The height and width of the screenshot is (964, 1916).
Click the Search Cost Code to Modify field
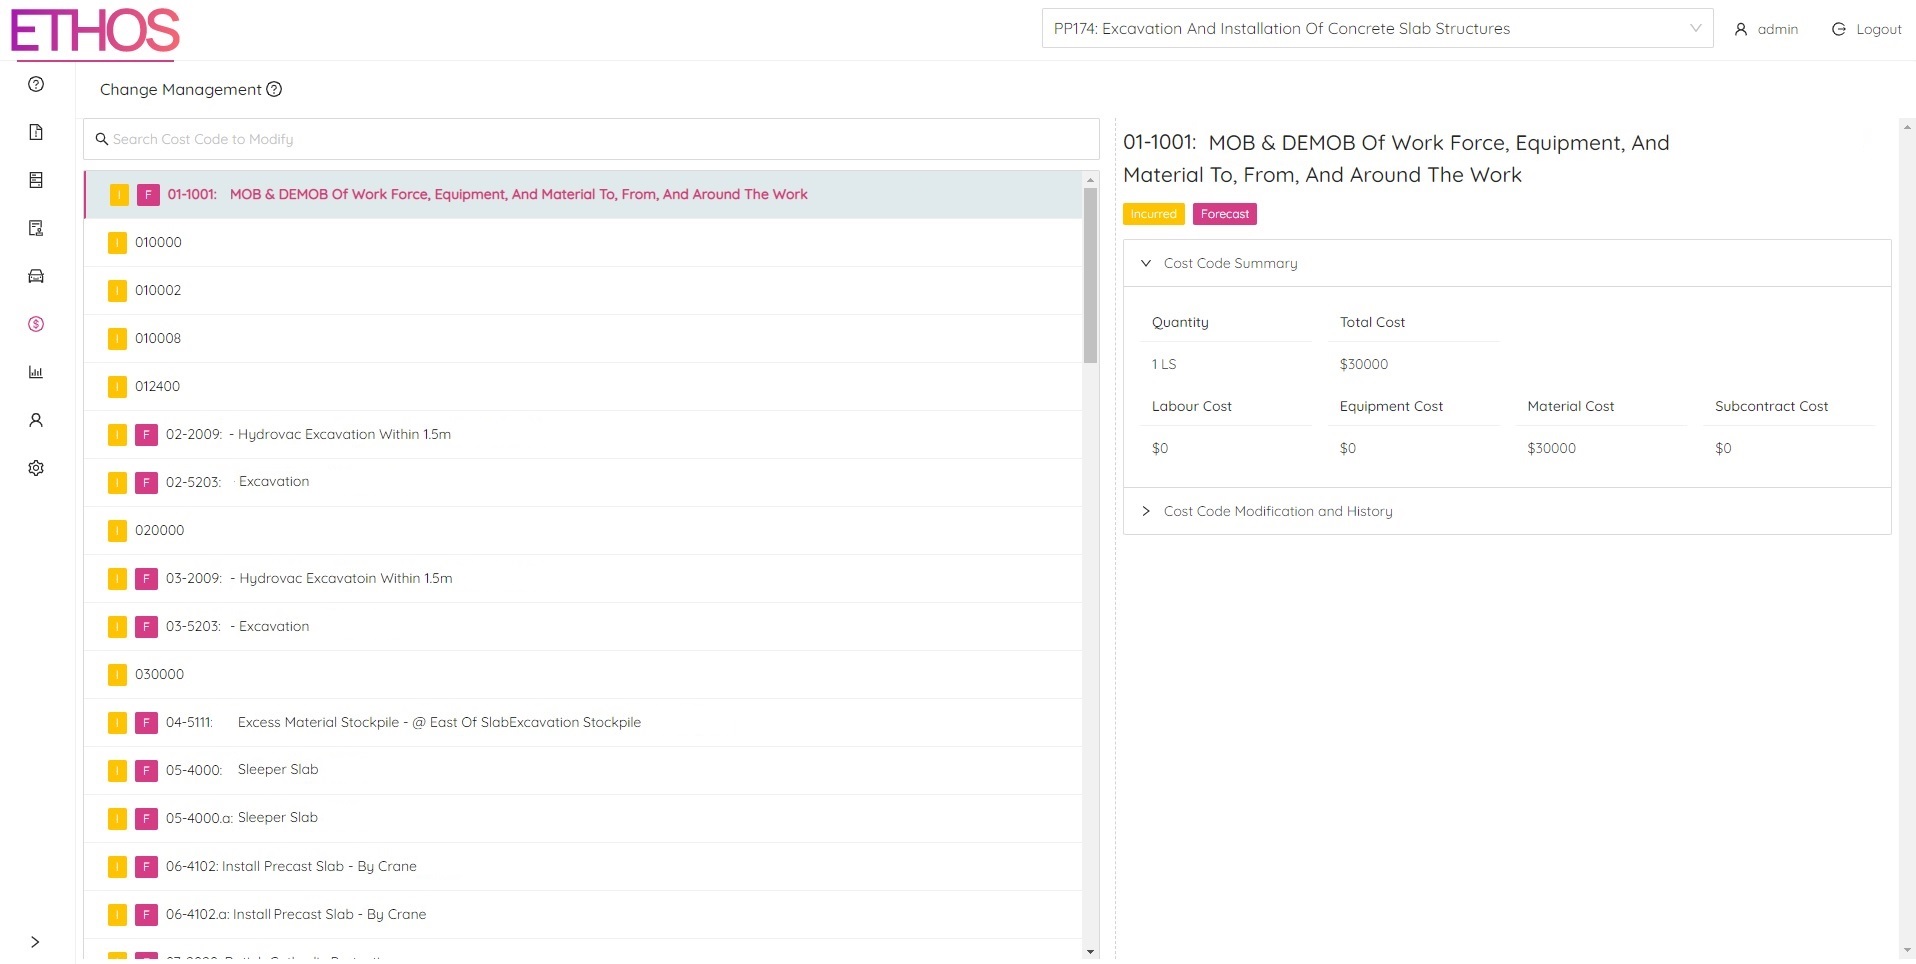point(590,139)
